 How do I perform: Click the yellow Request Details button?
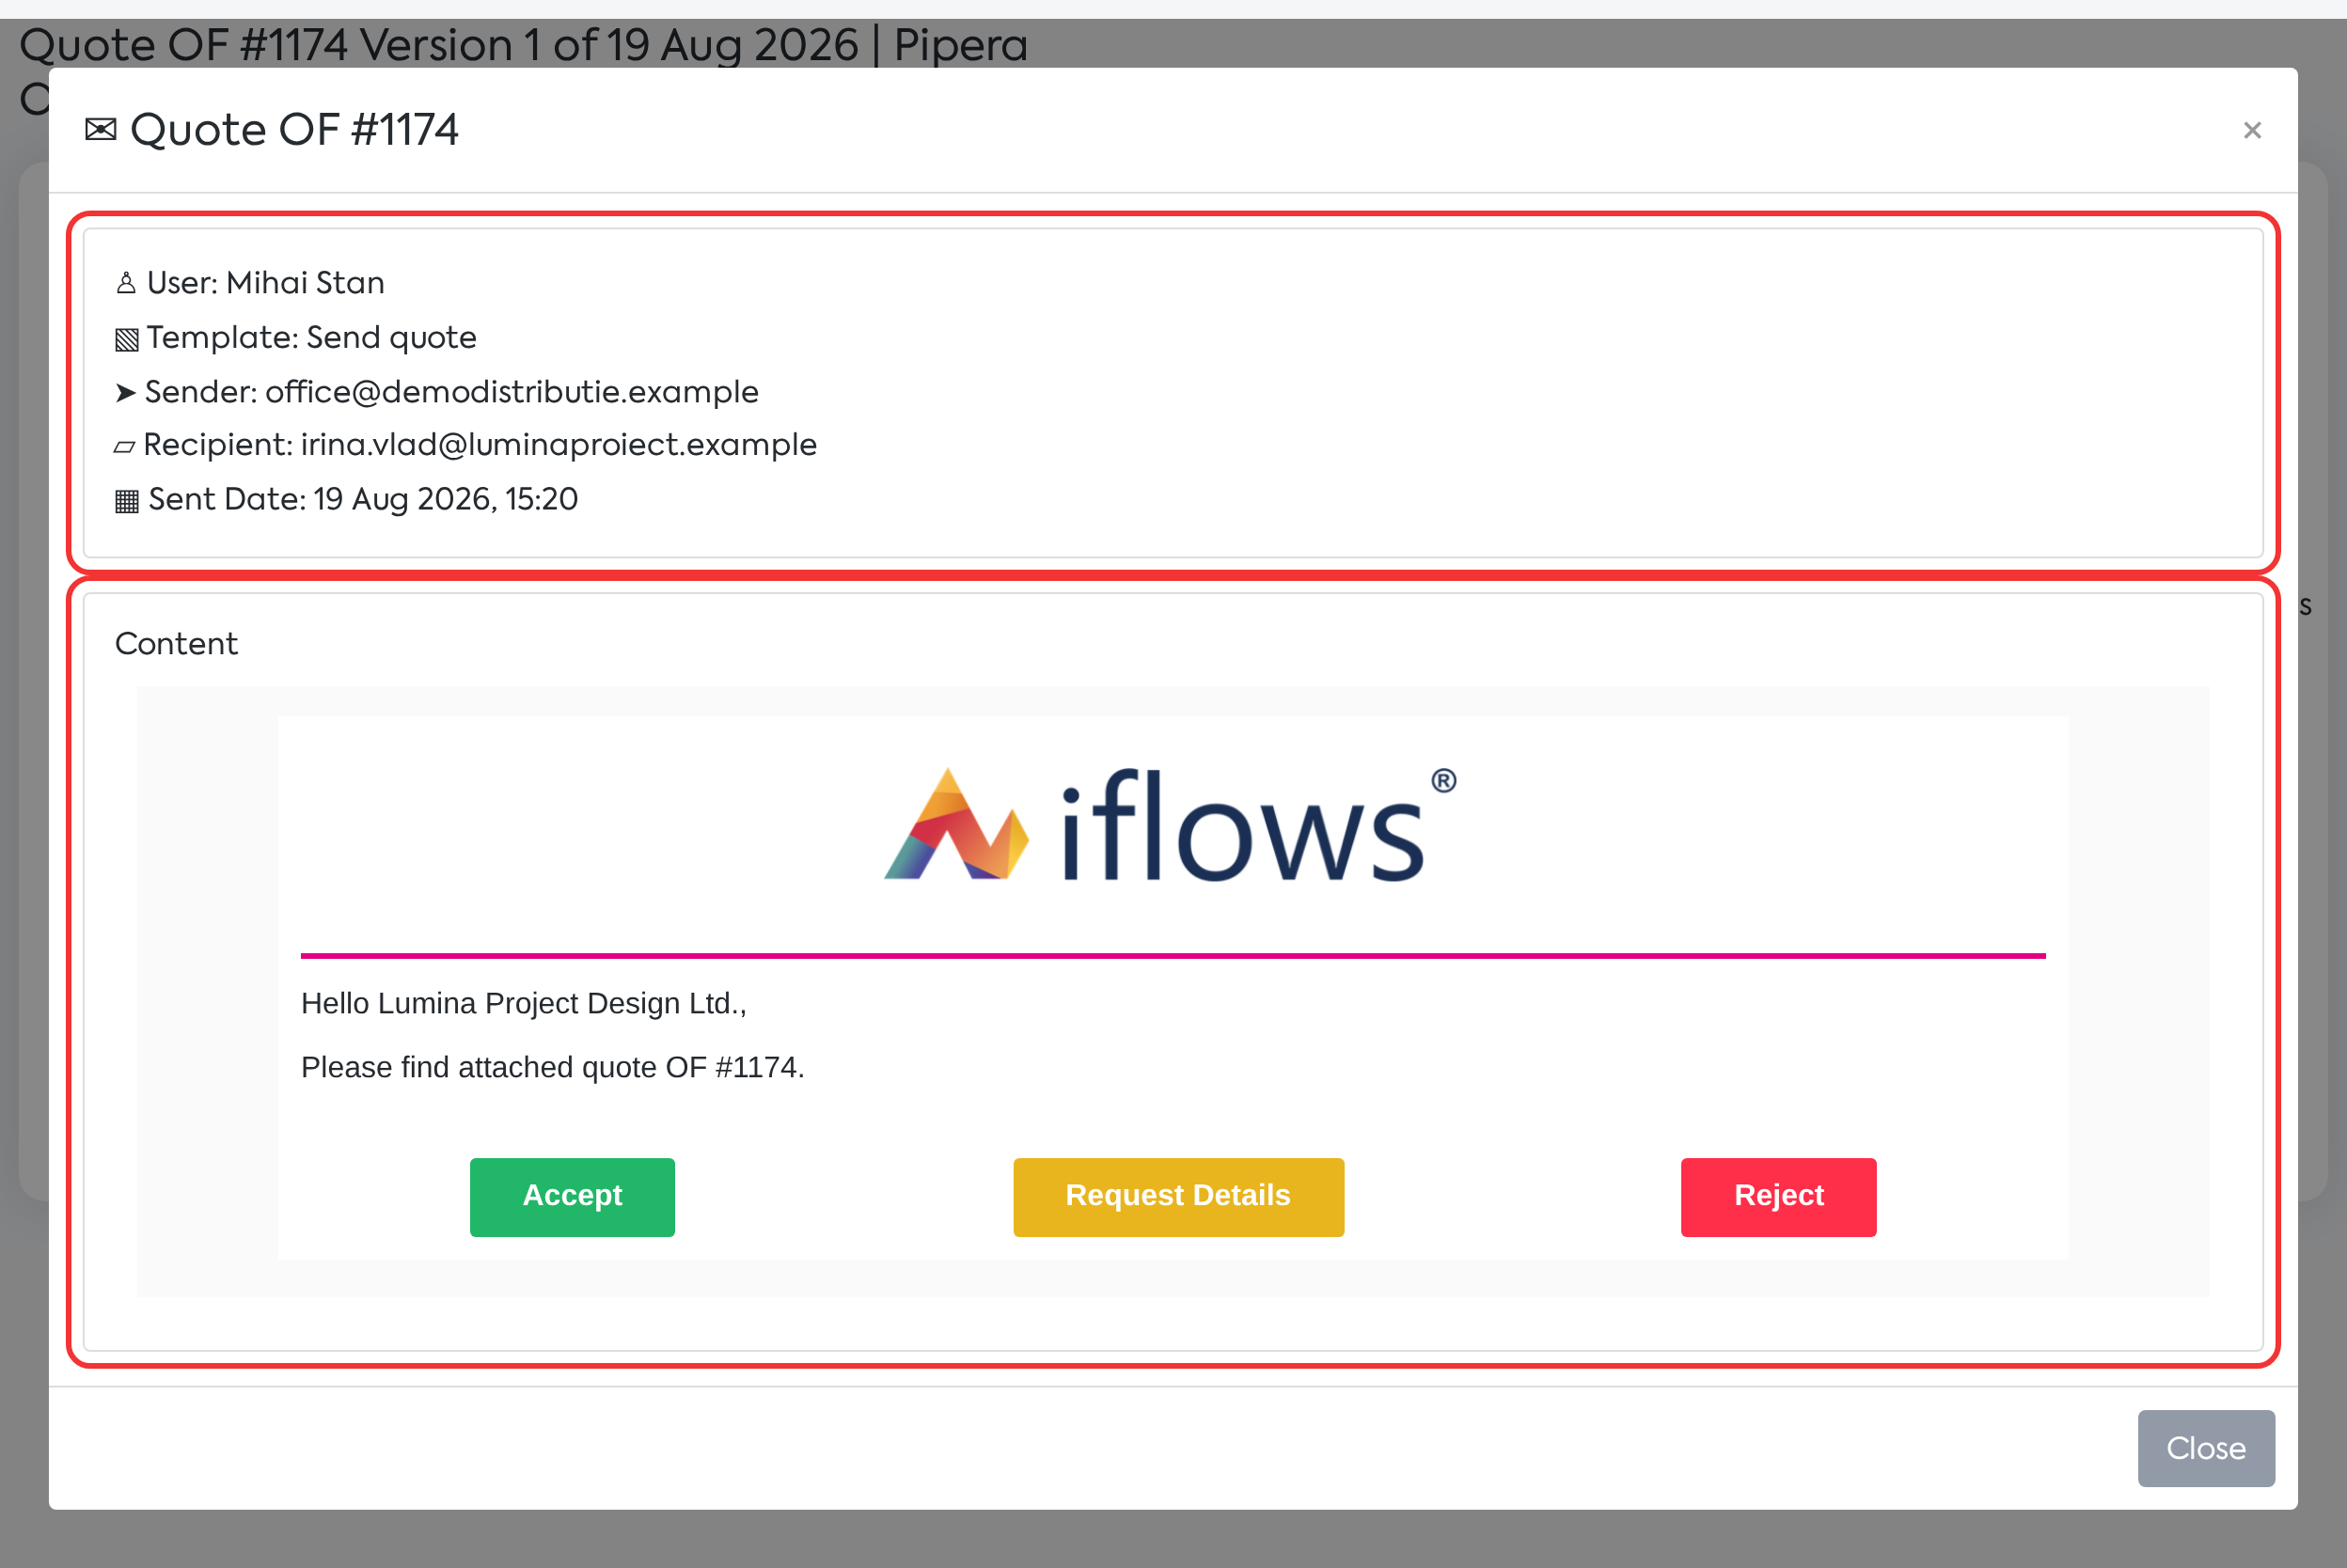click(x=1178, y=1197)
